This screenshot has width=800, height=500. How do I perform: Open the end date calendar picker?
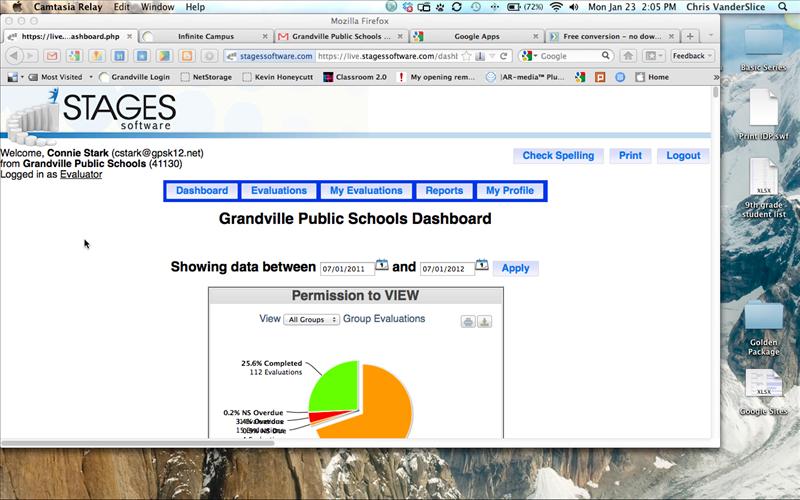coord(482,265)
